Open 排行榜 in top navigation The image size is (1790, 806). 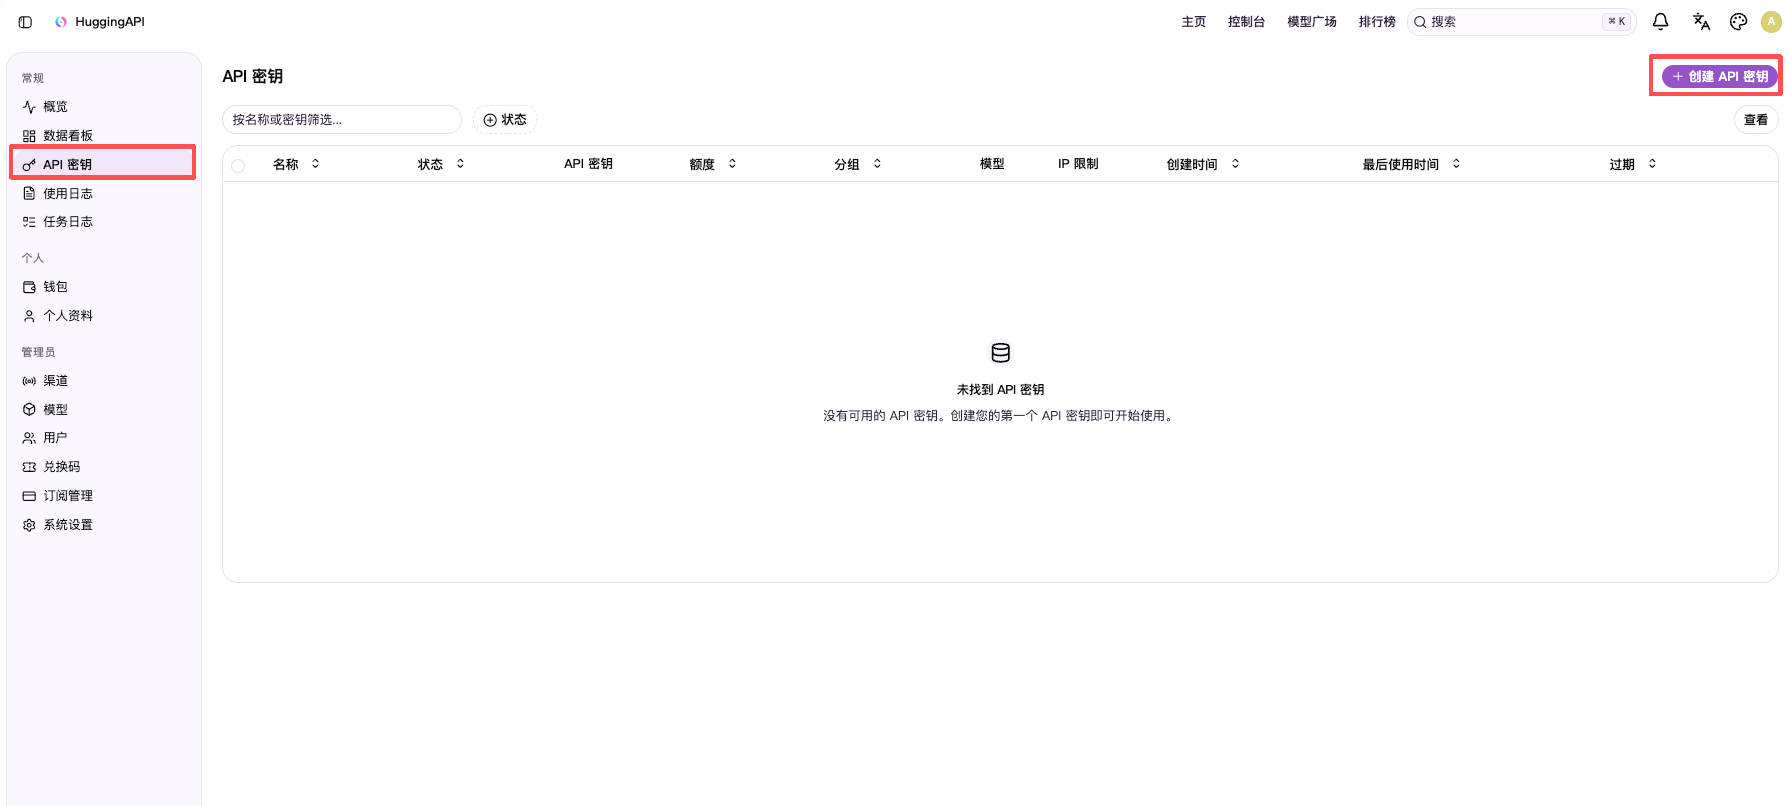pos(1377,22)
